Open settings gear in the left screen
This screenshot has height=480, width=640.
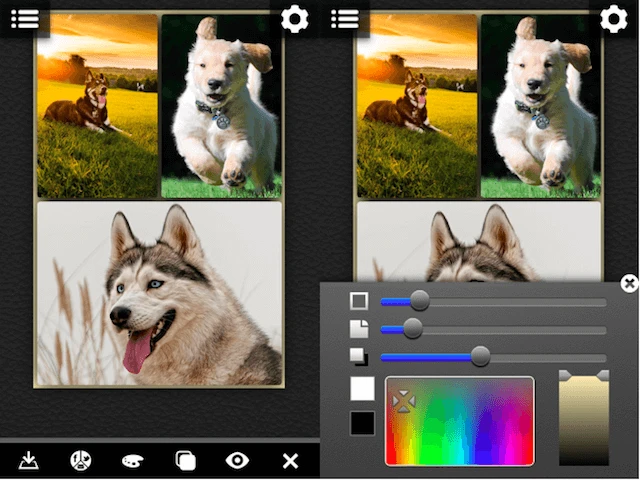point(294,19)
